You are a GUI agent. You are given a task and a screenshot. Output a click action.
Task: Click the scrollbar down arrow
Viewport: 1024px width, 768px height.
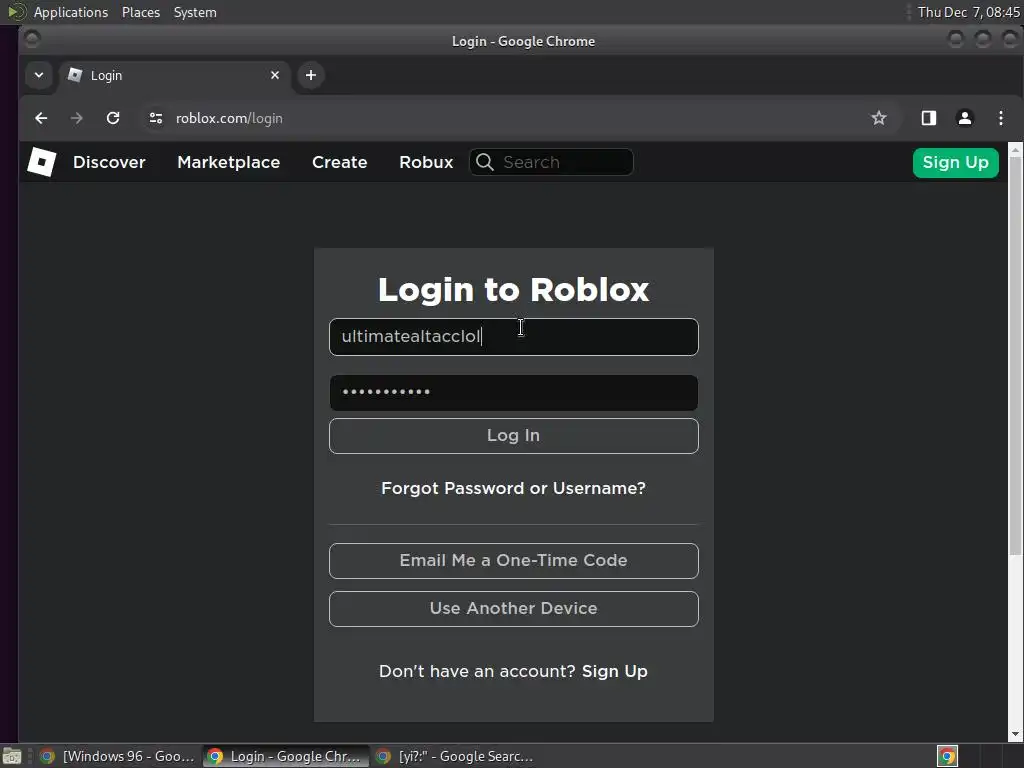[1015, 735]
